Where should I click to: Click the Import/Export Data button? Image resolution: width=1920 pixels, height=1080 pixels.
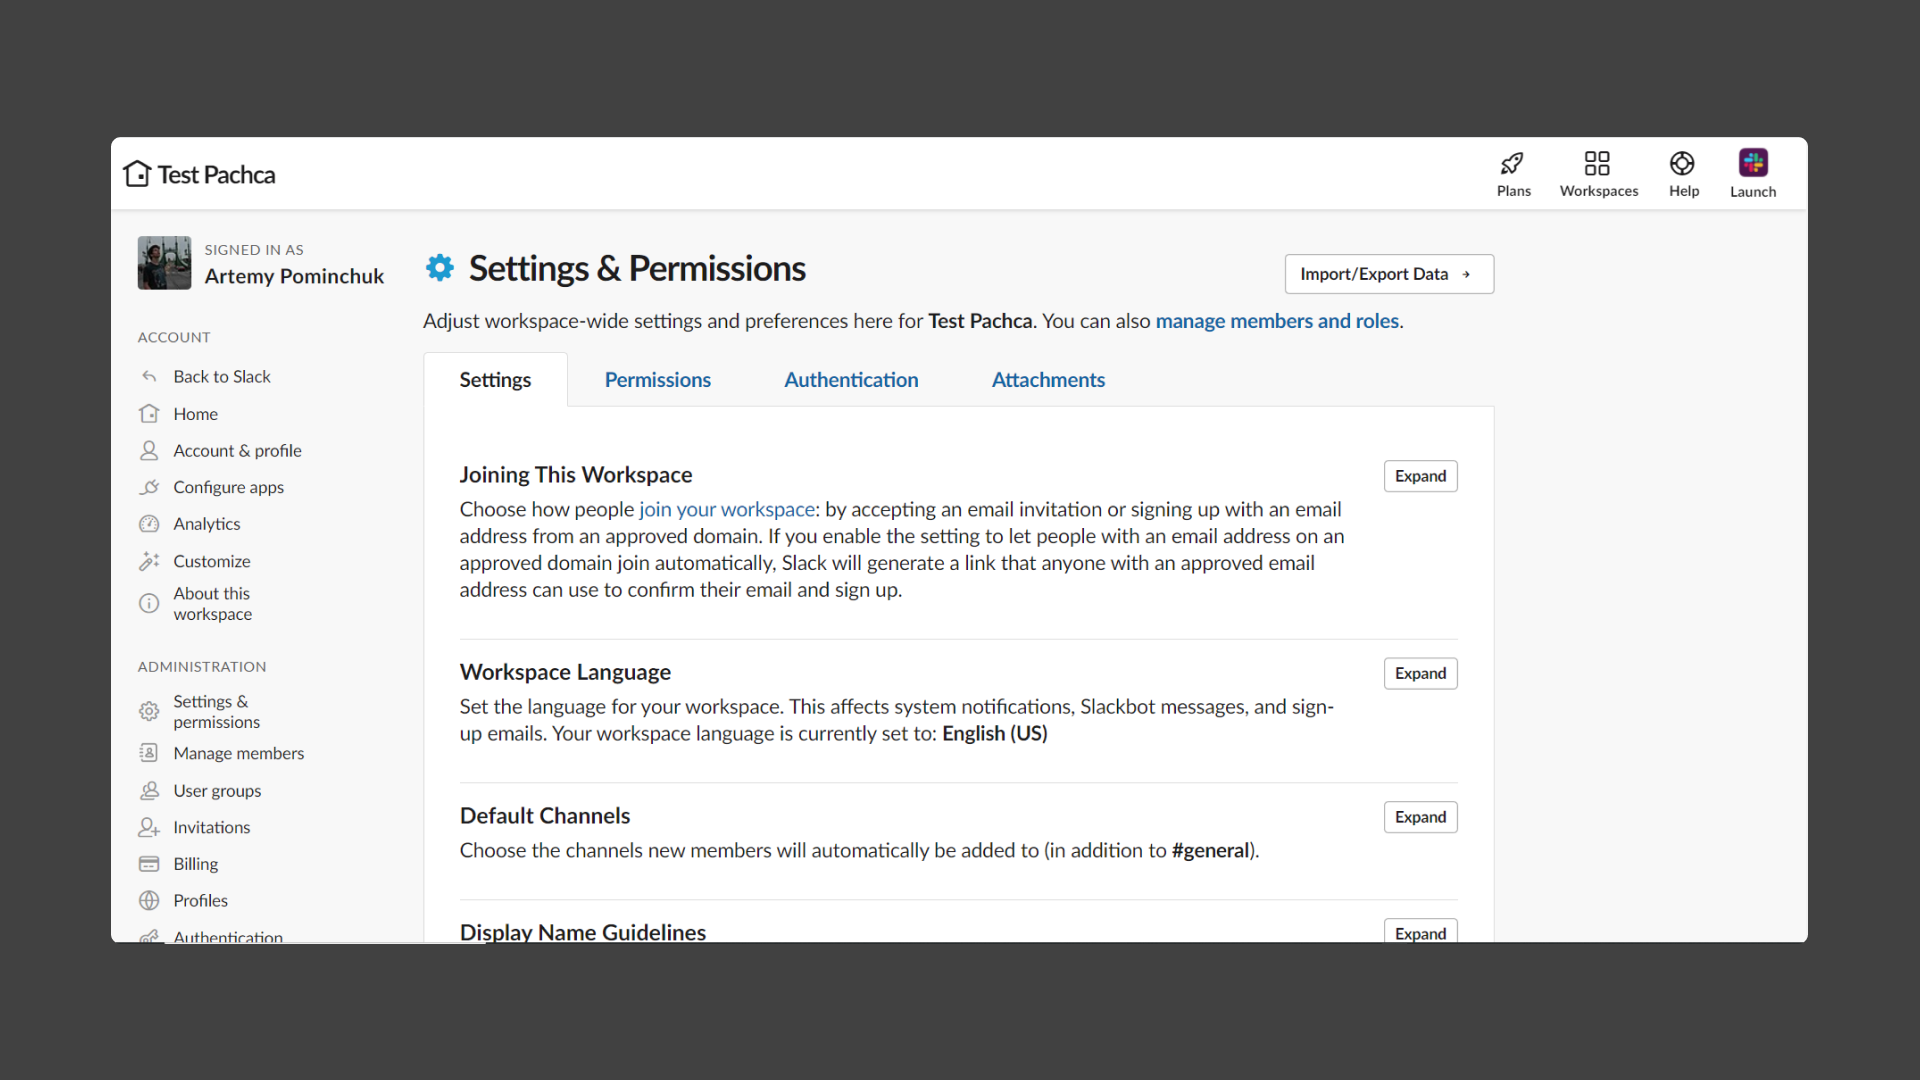coord(1388,274)
